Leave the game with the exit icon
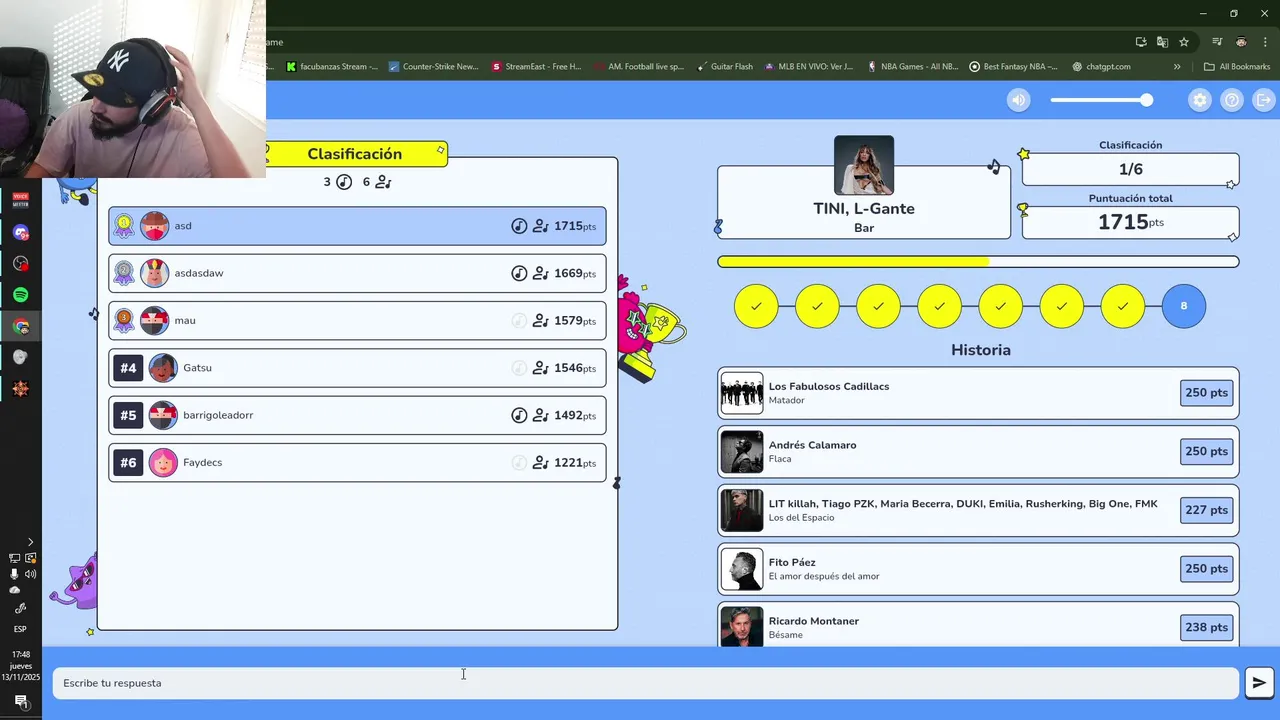Screen dimensions: 1280x720 click(1264, 100)
